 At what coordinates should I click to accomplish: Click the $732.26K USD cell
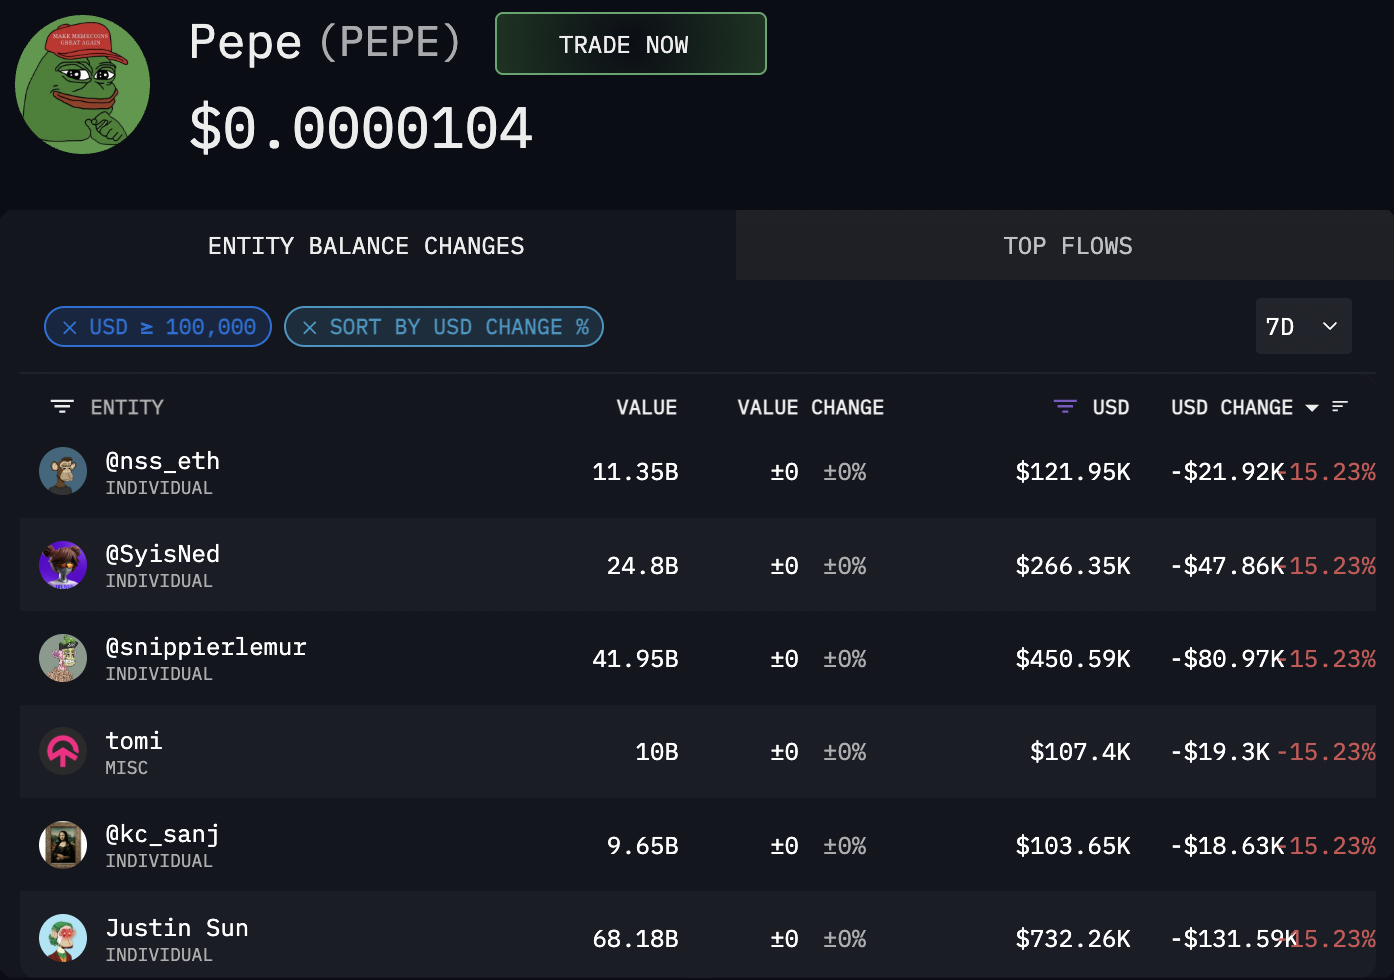tap(1073, 939)
